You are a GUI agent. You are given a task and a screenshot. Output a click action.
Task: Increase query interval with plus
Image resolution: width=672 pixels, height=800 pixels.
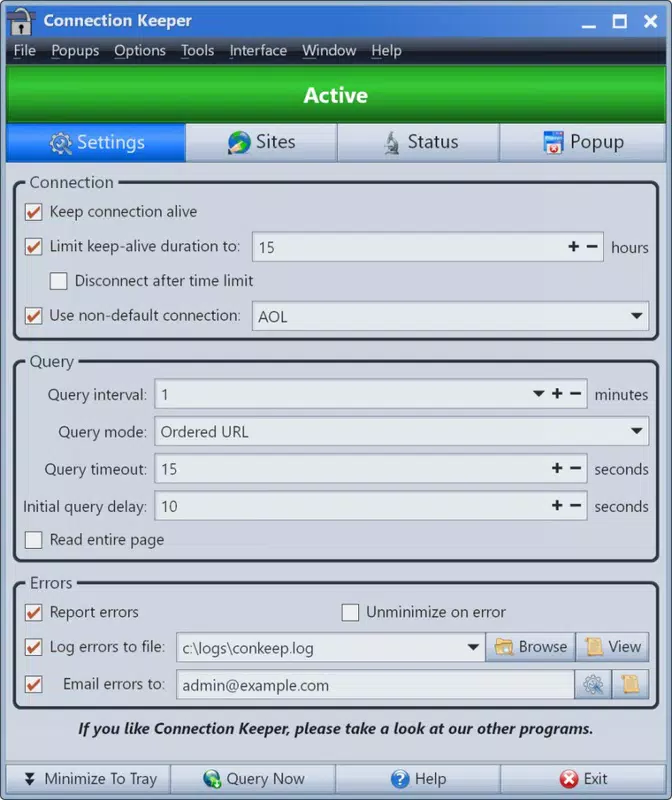[557, 393]
